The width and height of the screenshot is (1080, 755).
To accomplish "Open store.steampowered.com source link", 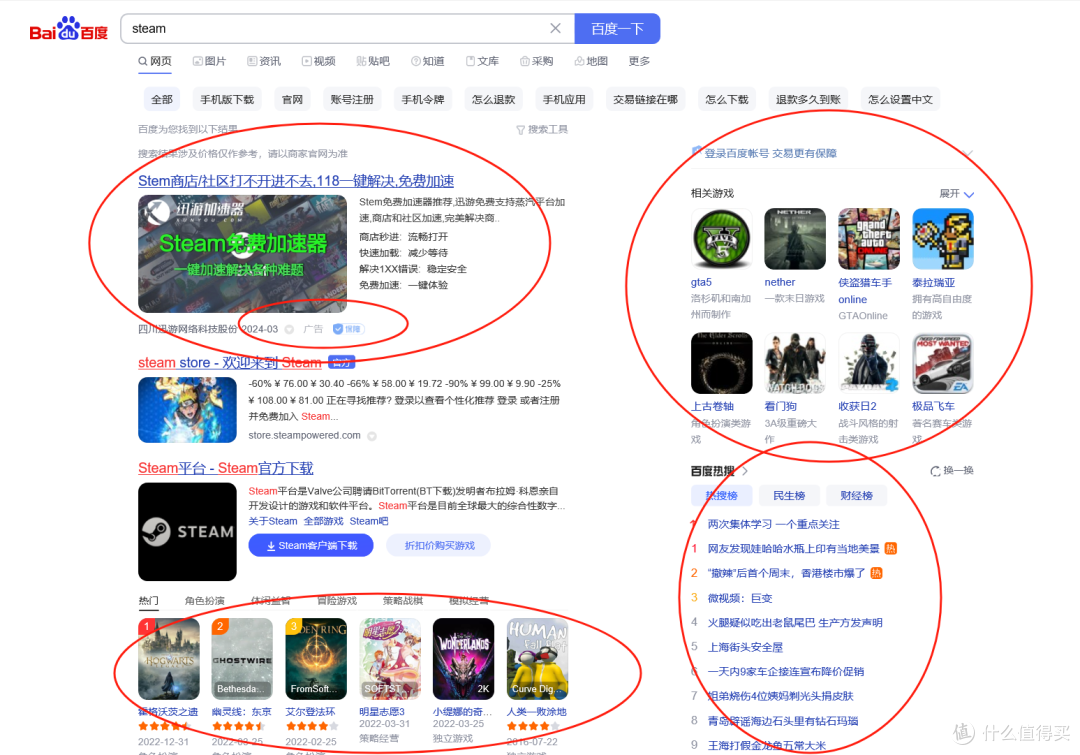I will click(304, 435).
